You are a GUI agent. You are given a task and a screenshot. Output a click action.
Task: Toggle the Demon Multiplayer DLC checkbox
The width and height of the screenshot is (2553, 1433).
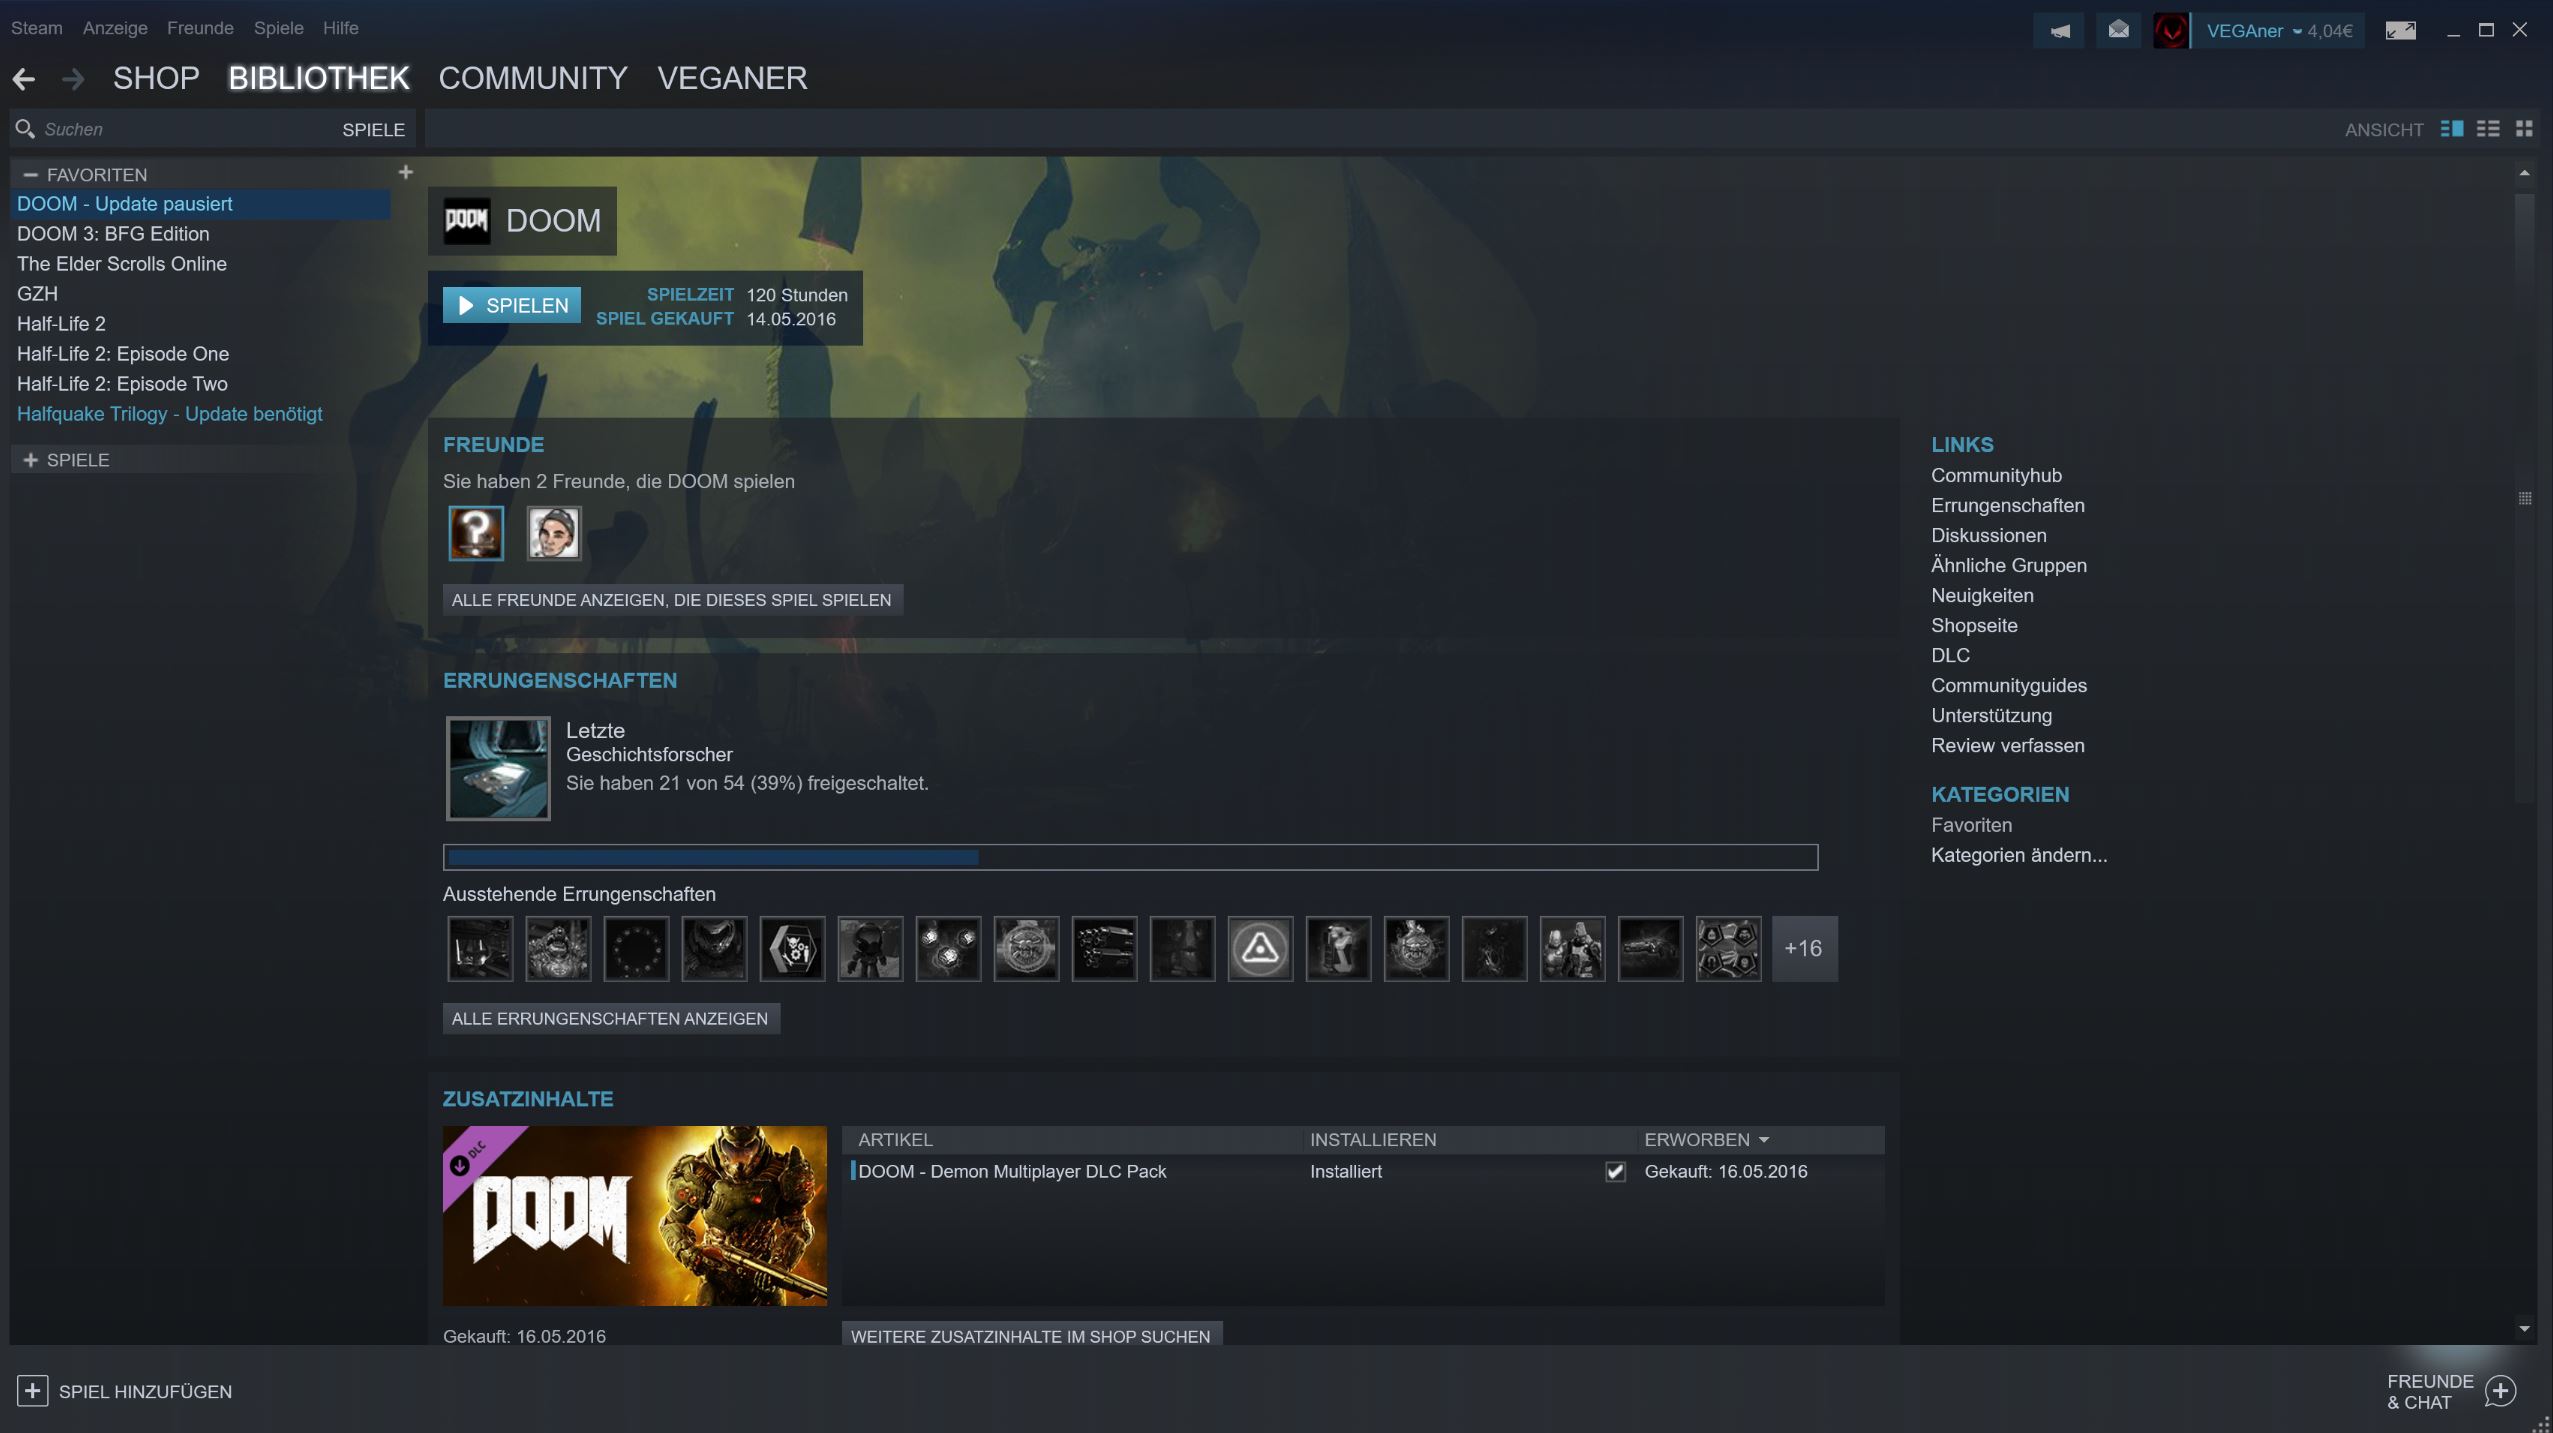(1615, 1172)
